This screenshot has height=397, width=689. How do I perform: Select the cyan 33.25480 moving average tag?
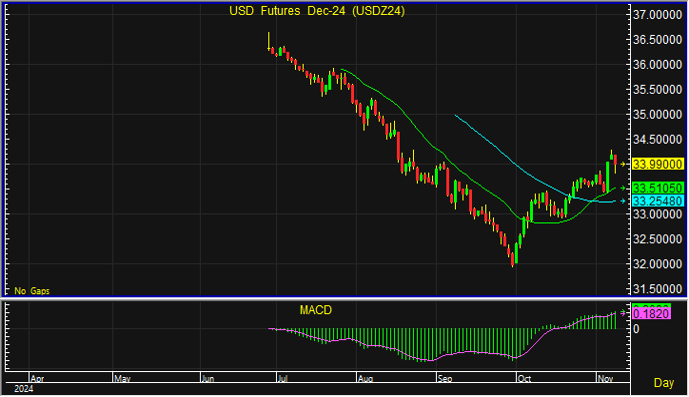[658, 201]
